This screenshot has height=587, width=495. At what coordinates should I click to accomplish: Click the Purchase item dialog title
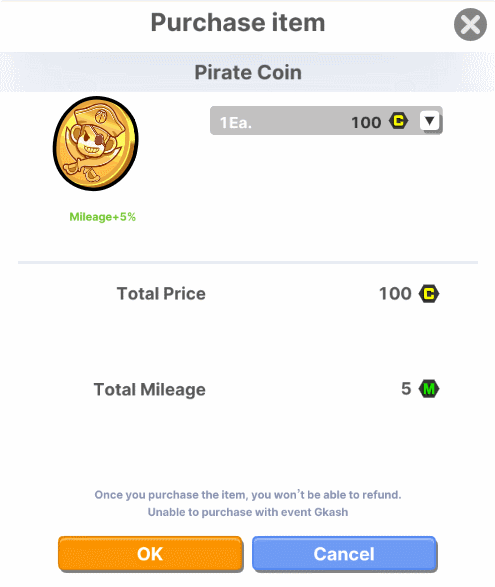(238, 22)
